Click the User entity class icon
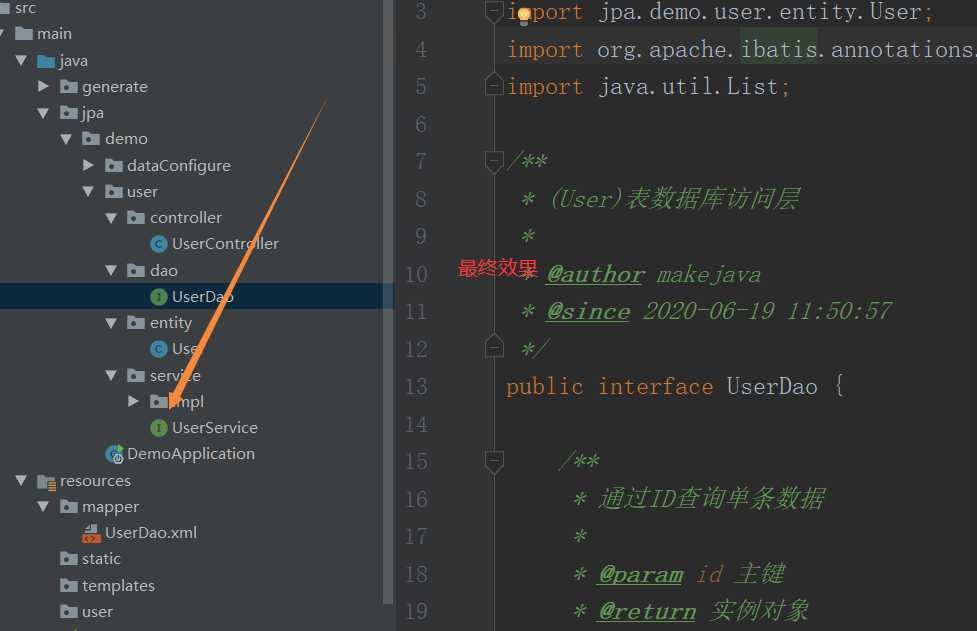 coord(159,349)
